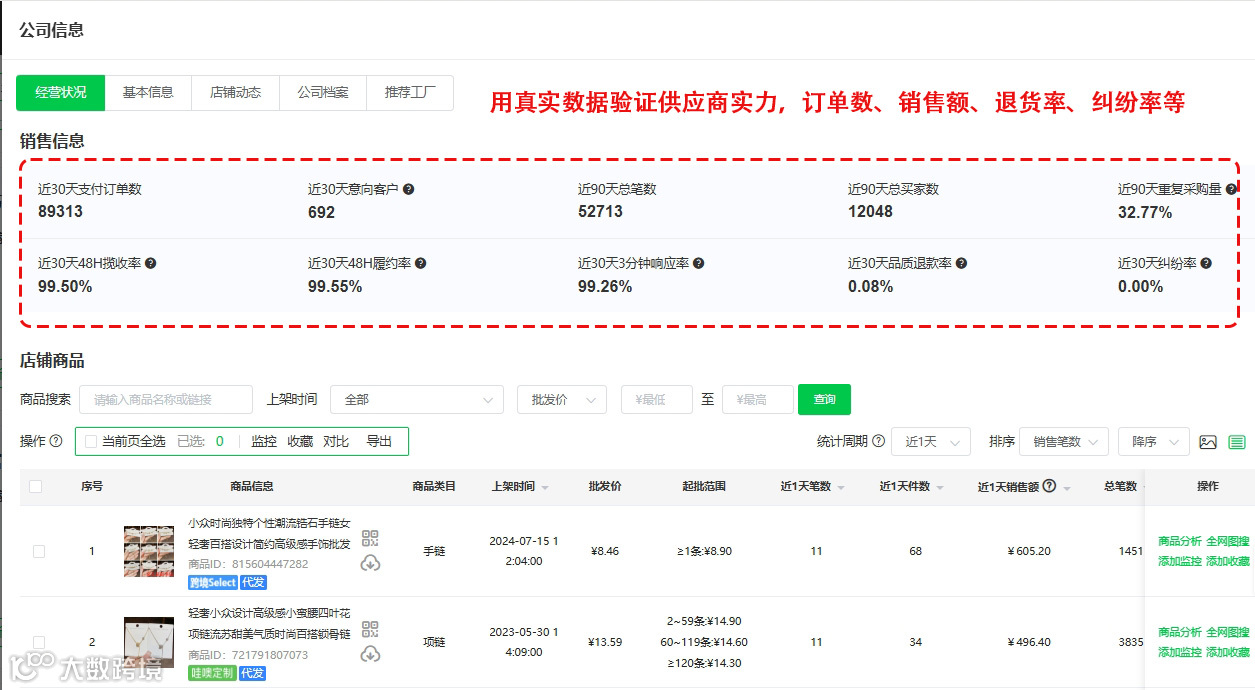Click 添加监控 link for row 2
1255x690 pixels.
point(1180,652)
